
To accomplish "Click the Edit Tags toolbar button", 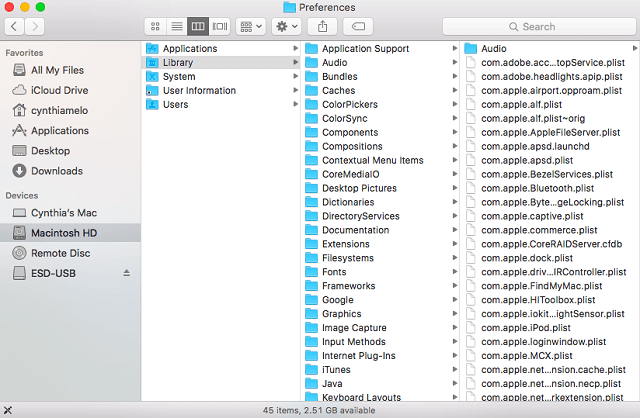I will (359, 26).
